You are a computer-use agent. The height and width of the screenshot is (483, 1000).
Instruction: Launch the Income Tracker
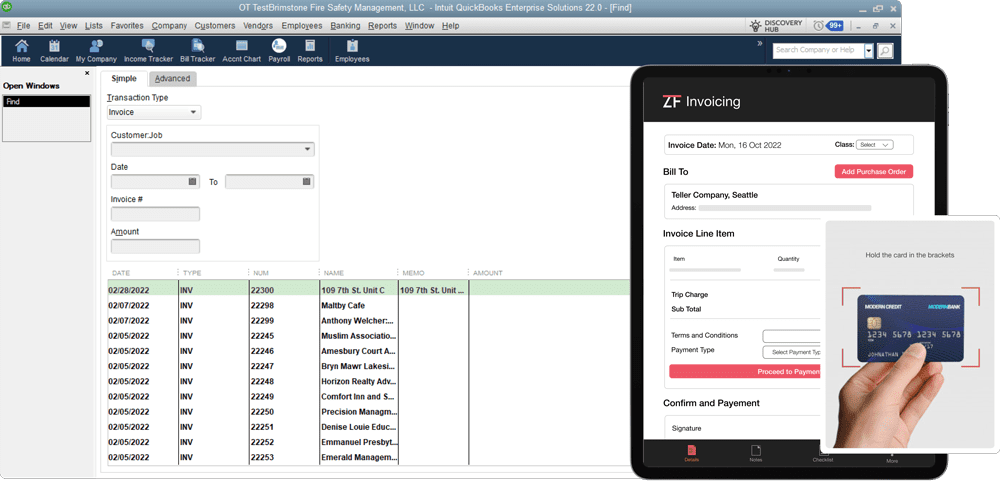tap(148, 50)
